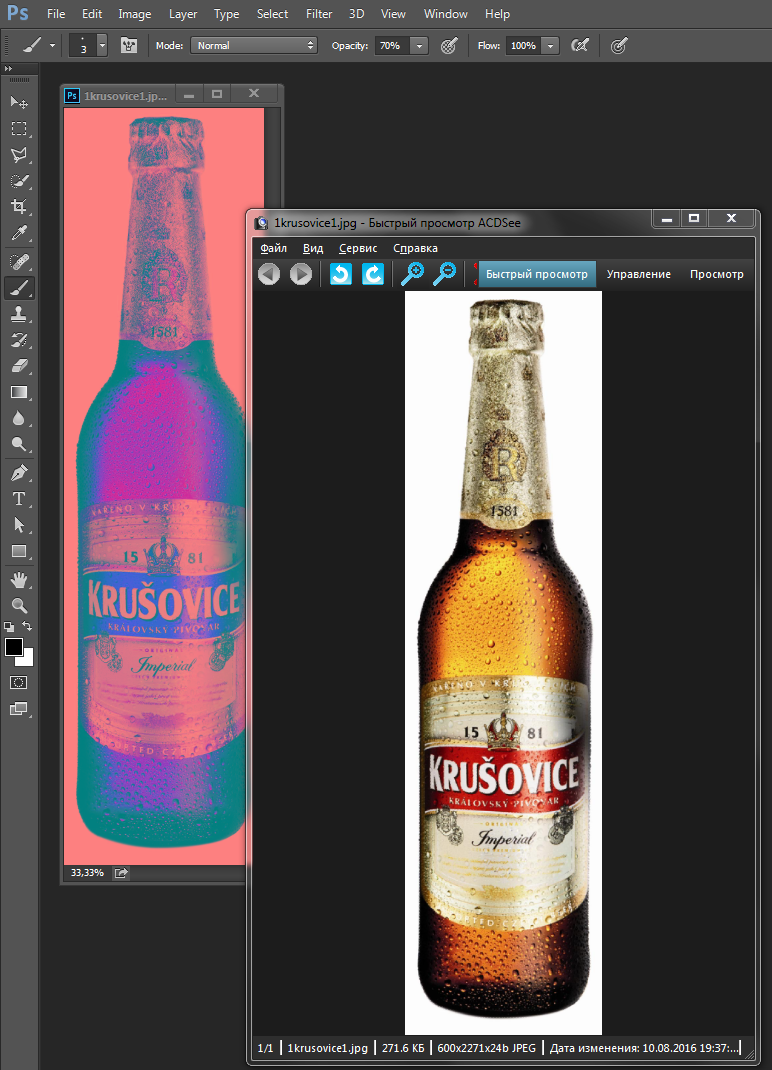Open Photoshop Window menu
This screenshot has width=772, height=1070.
pos(446,14)
